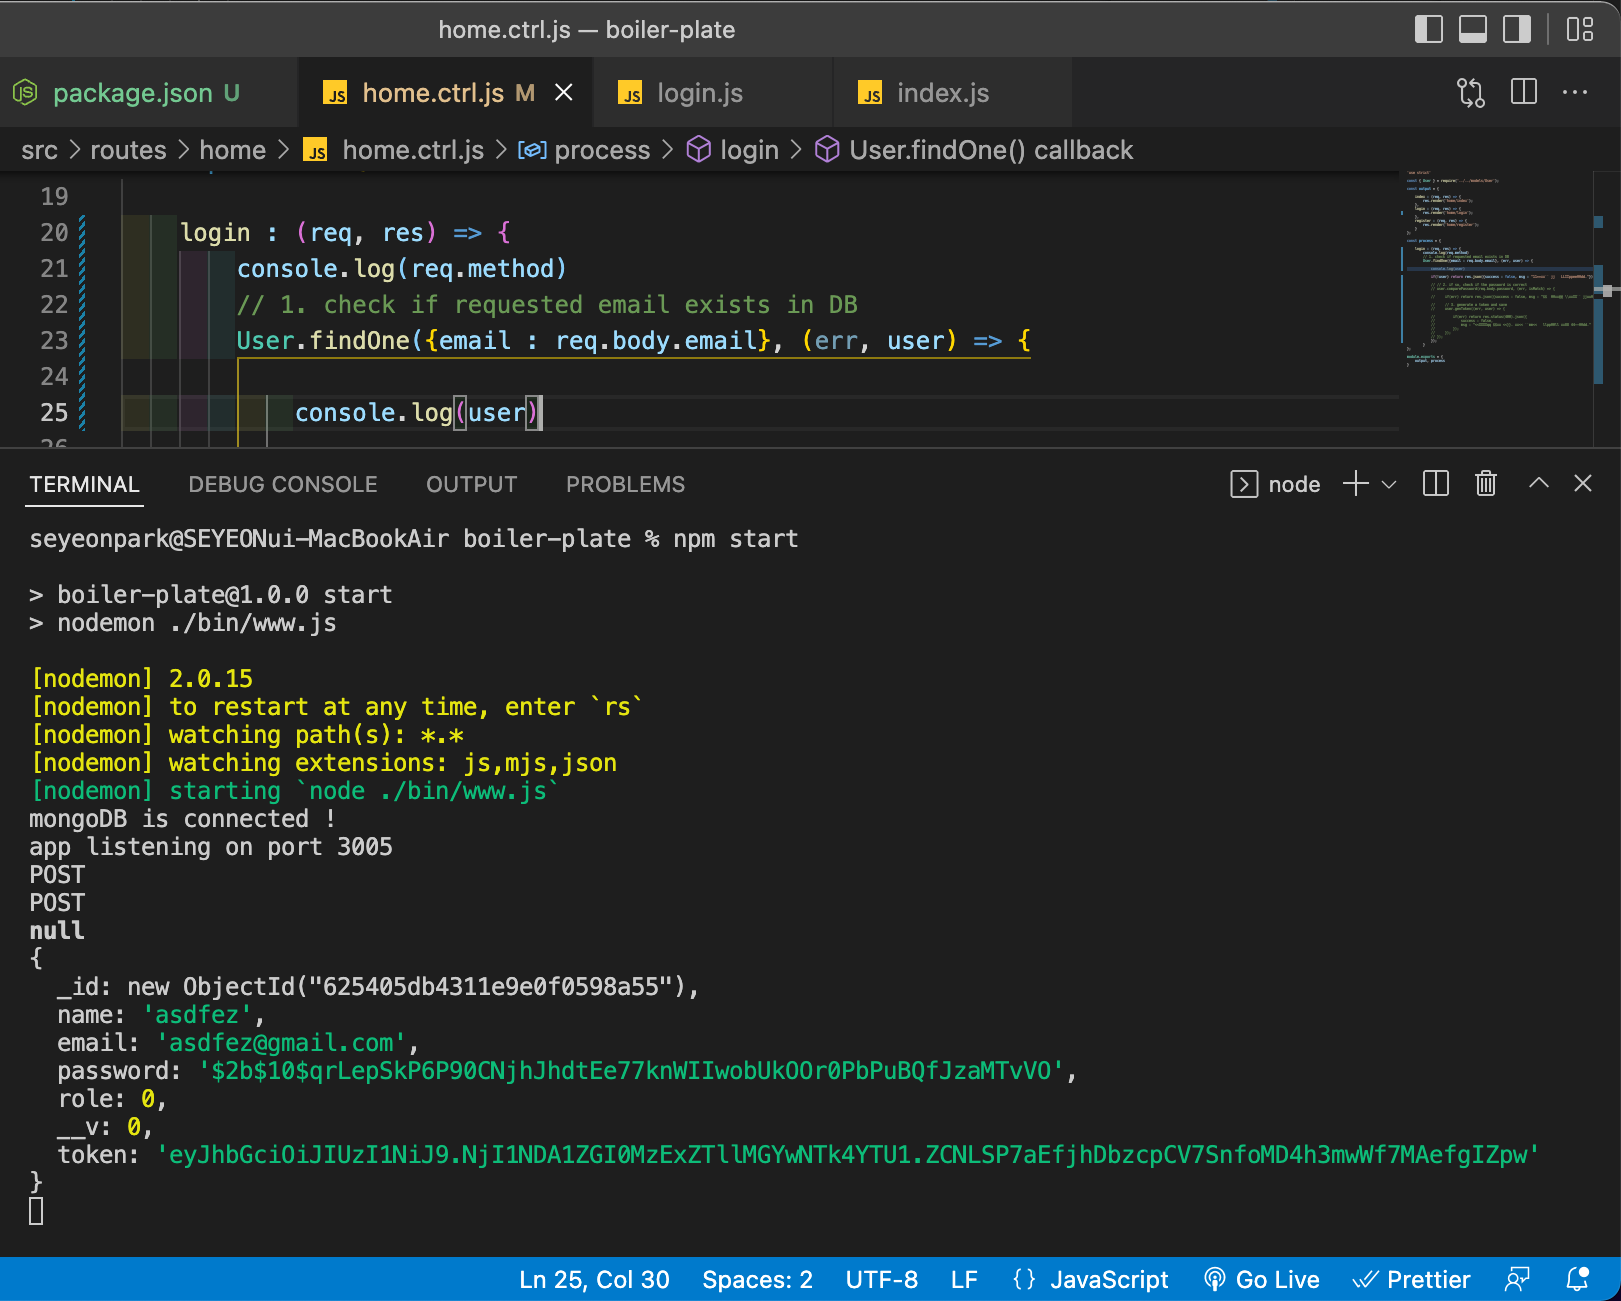
Task: Open the new terminal profile dropdown chevron
Action: (x=1389, y=484)
